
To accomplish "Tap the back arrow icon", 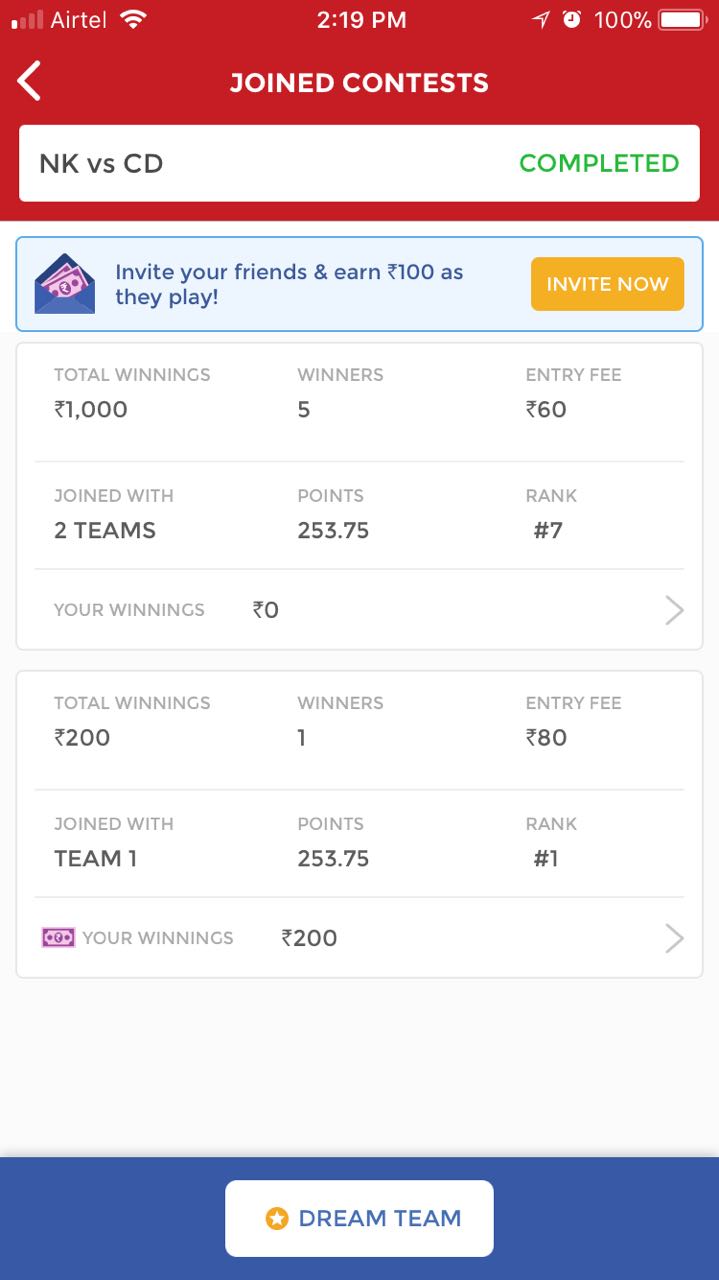I will click(30, 81).
